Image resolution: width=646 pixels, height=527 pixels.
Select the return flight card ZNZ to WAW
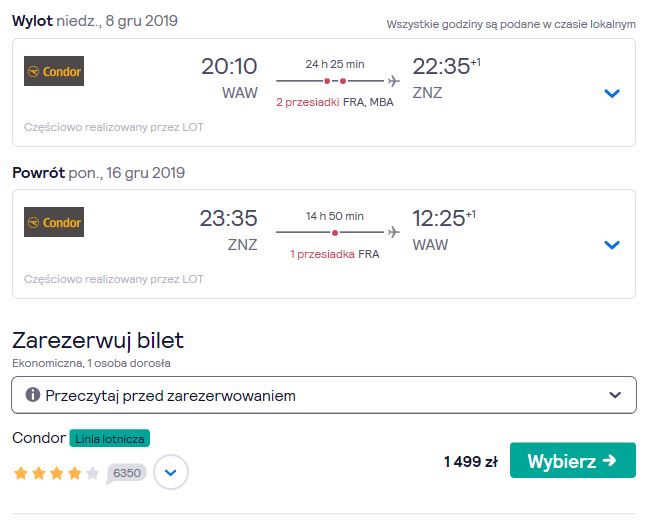click(324, 244)
